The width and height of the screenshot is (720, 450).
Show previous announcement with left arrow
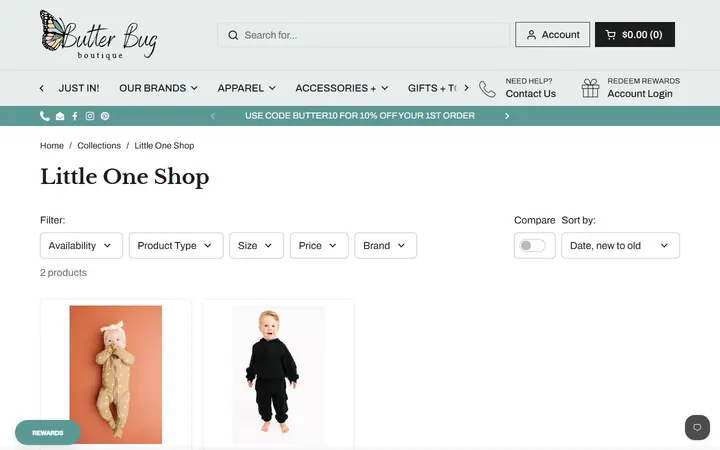[213, 116]
